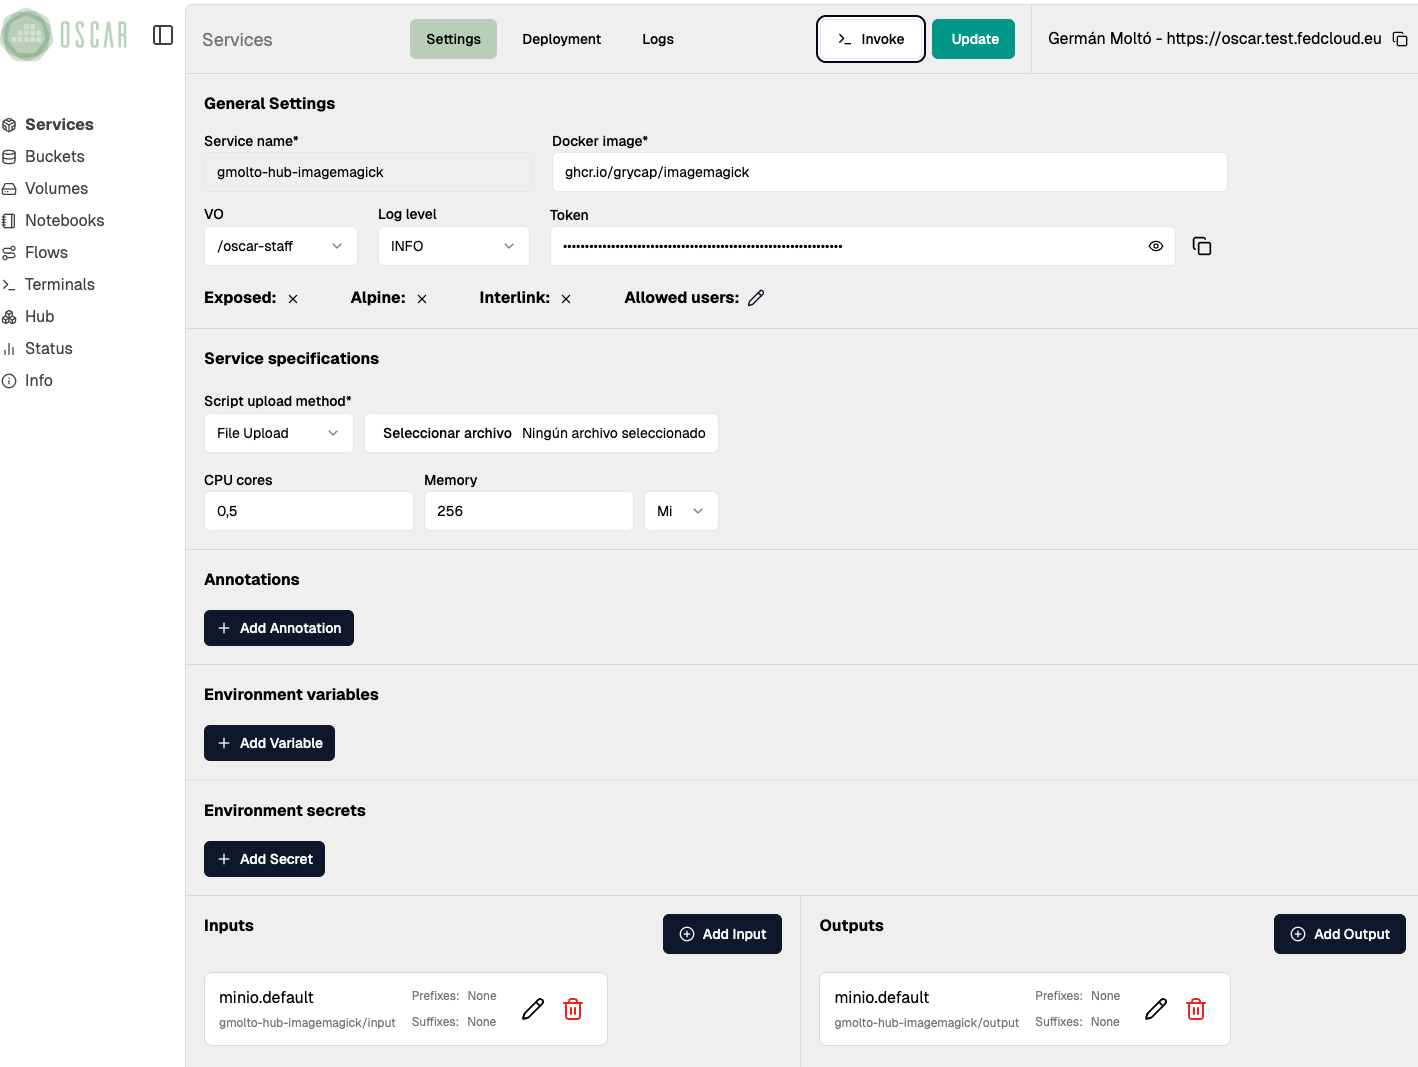Reveal the hidden token value
This screenshot has height=1067, width=1418.
click(x=1155, y=245)
